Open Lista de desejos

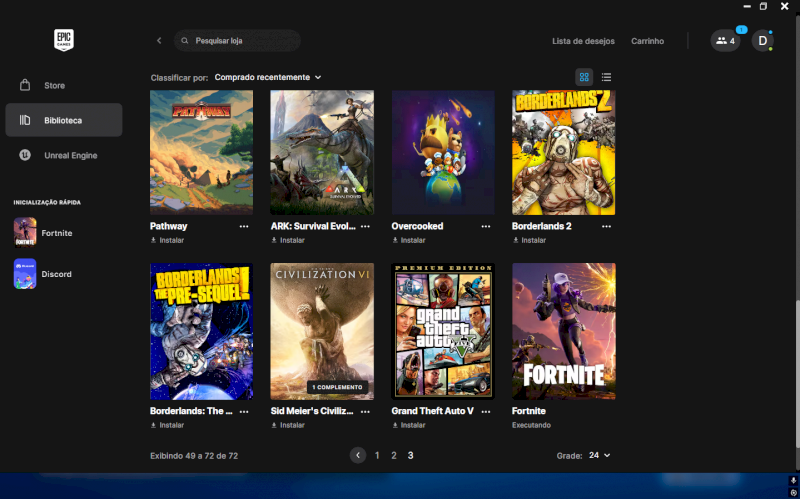[x=583, y=41]
